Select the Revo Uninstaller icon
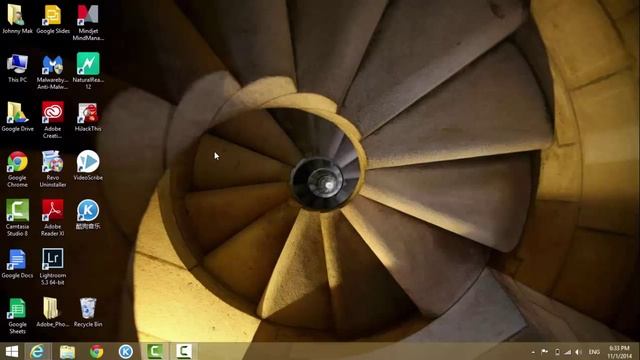This screenshot has width=640, height=360. pyautogui.click(x=53, y=169)
